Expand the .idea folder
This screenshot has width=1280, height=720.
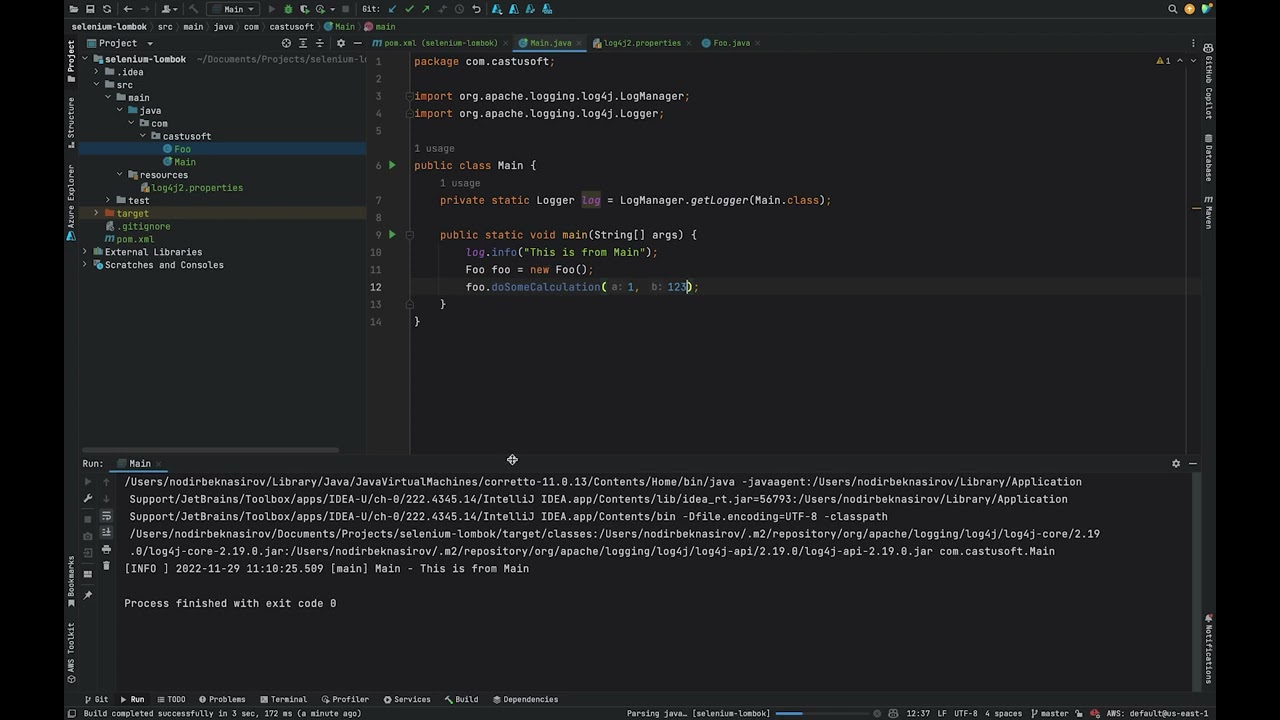[97, 72]
